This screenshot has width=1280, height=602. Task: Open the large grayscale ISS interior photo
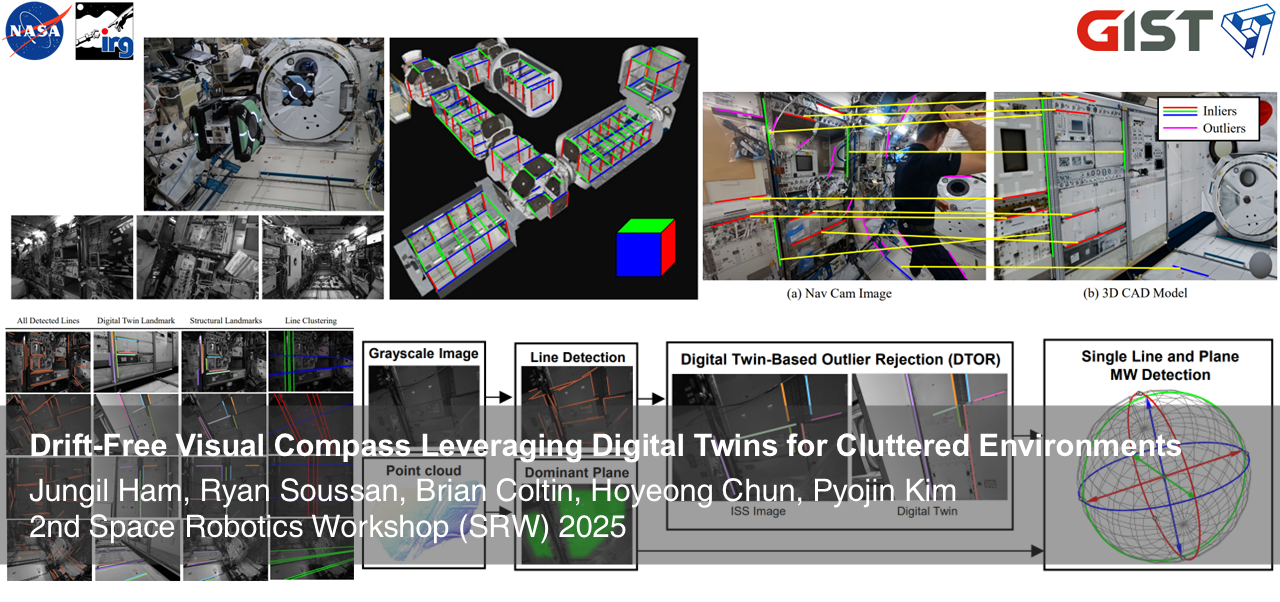pyautogui.click(x=264, y=124)
